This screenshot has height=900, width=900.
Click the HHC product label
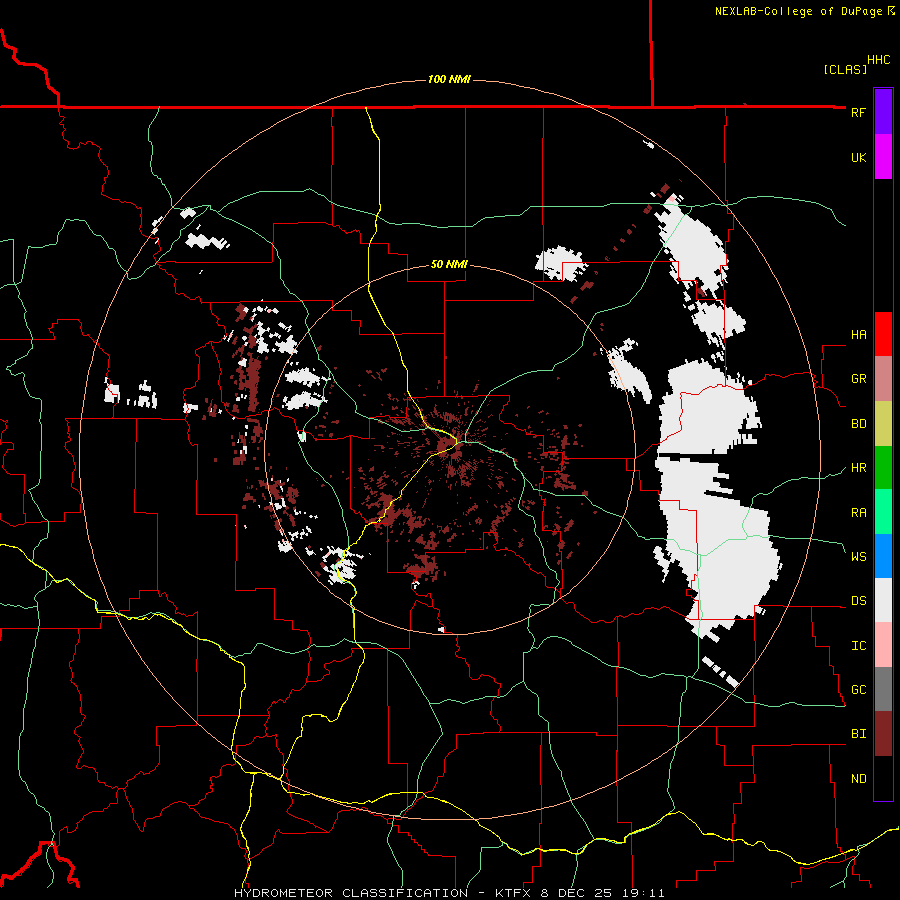coord(878,59)
